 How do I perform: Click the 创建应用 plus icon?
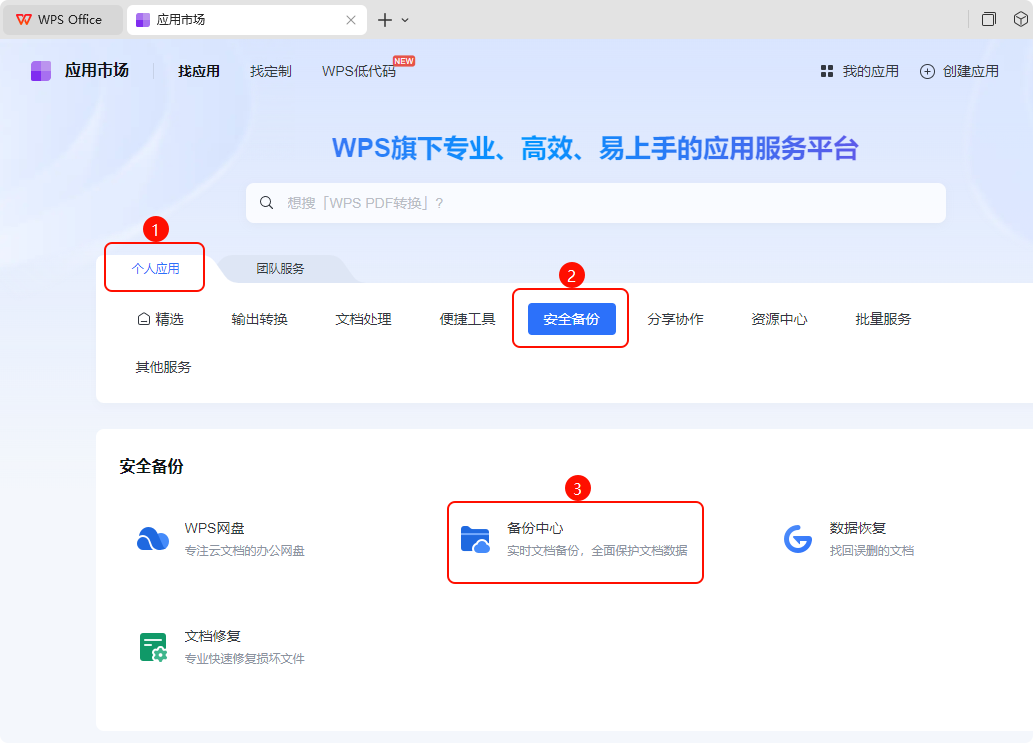point(927,71)
